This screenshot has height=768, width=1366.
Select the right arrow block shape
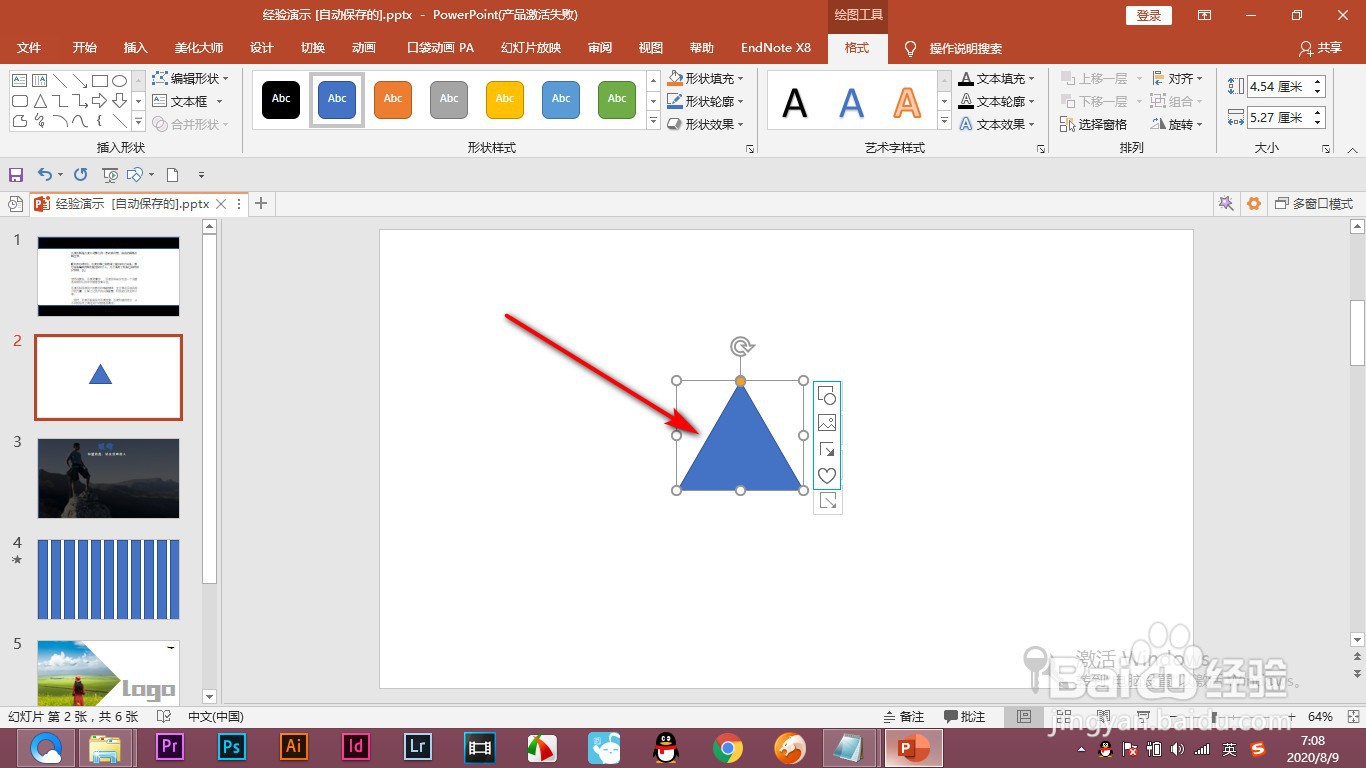coord(99,101)
